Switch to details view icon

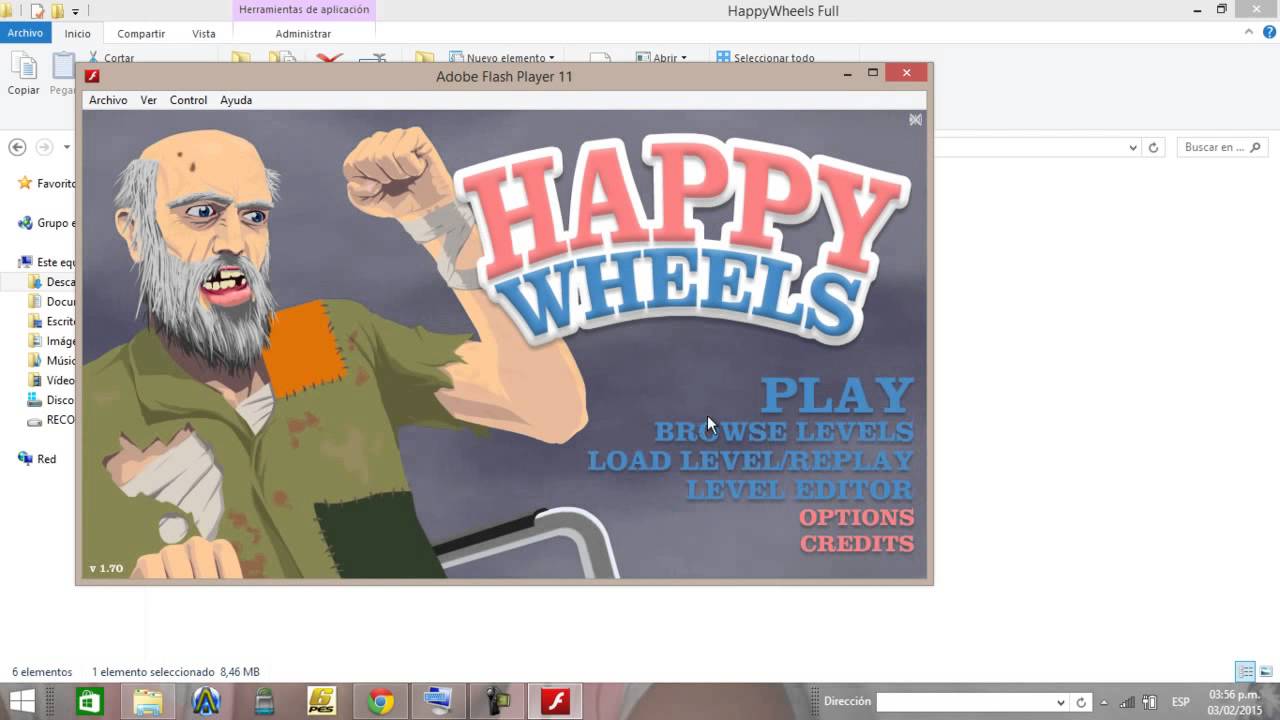(1245, 671)
